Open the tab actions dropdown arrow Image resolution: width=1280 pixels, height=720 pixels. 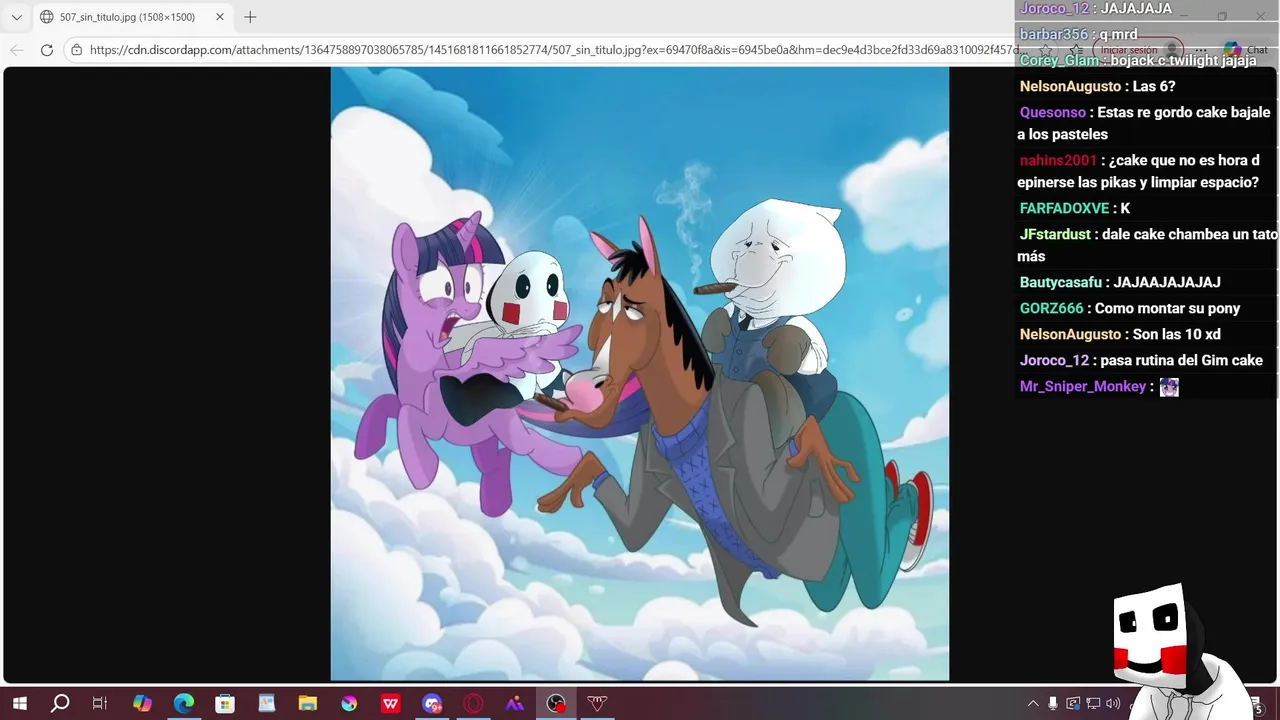(16, 17)
